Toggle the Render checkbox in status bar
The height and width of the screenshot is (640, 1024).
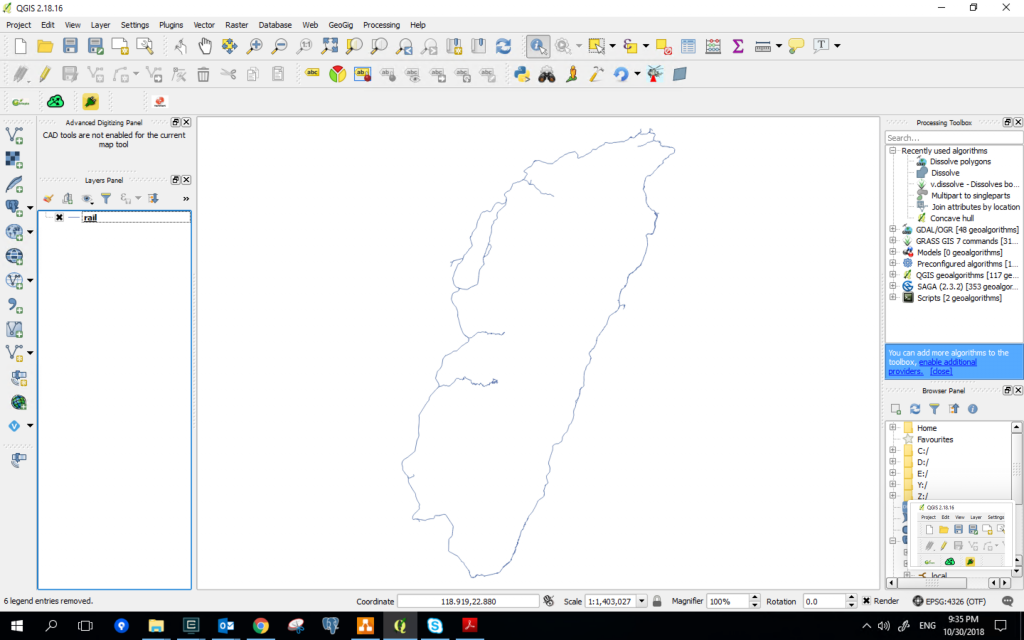coord(866,601)
